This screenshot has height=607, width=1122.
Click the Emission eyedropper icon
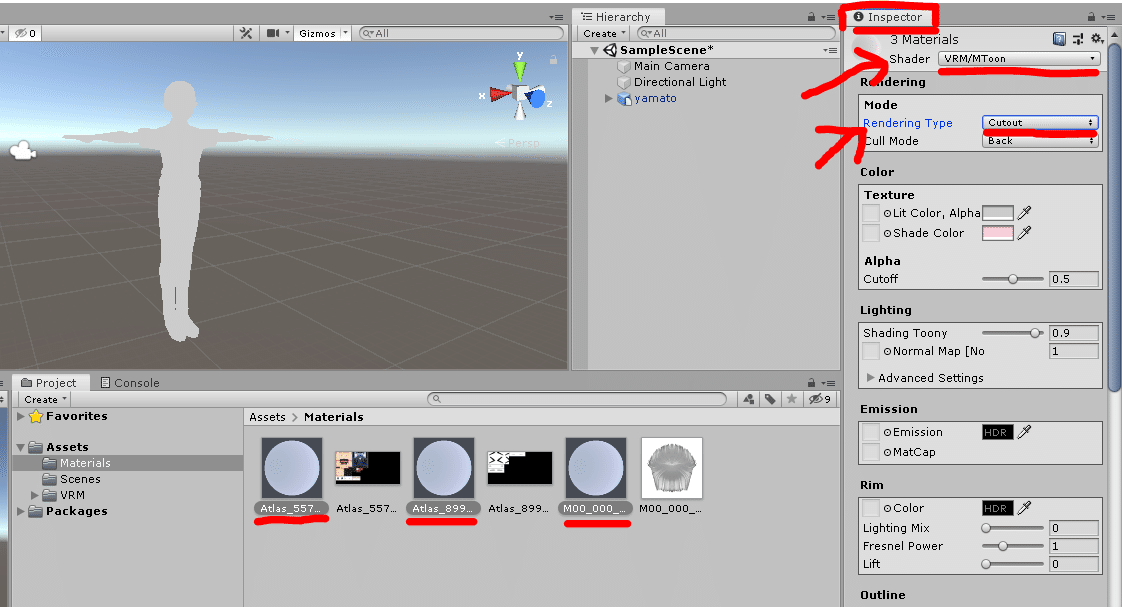pos(1025,432)
